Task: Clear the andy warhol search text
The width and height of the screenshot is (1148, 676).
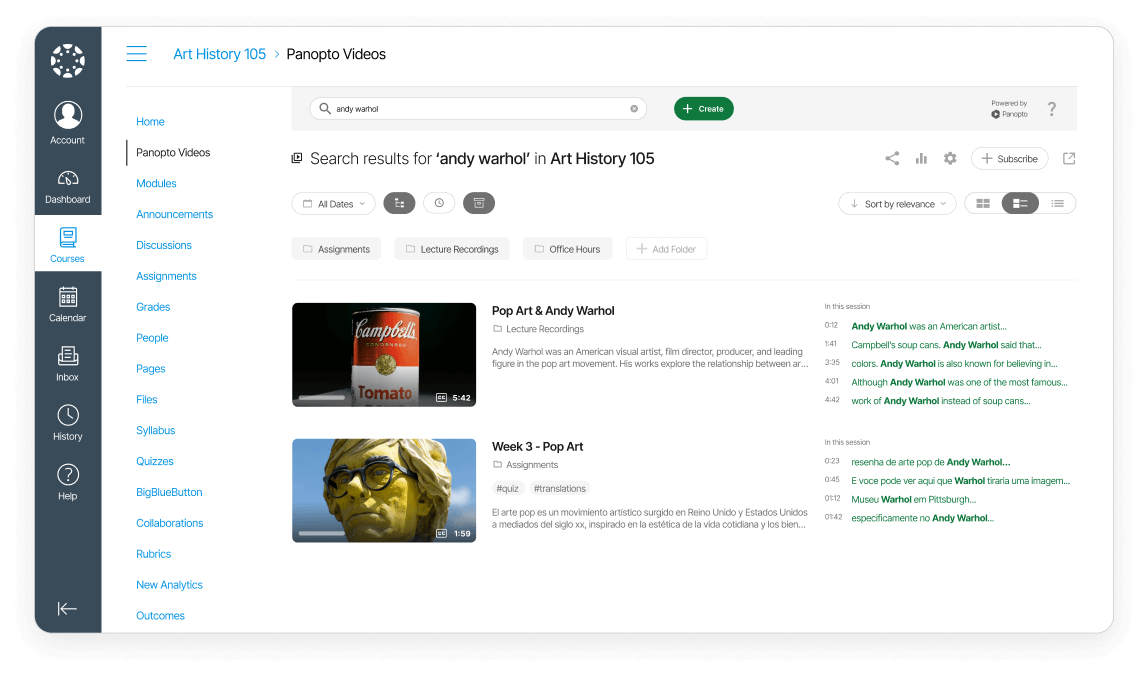Action: click(634, 109)
